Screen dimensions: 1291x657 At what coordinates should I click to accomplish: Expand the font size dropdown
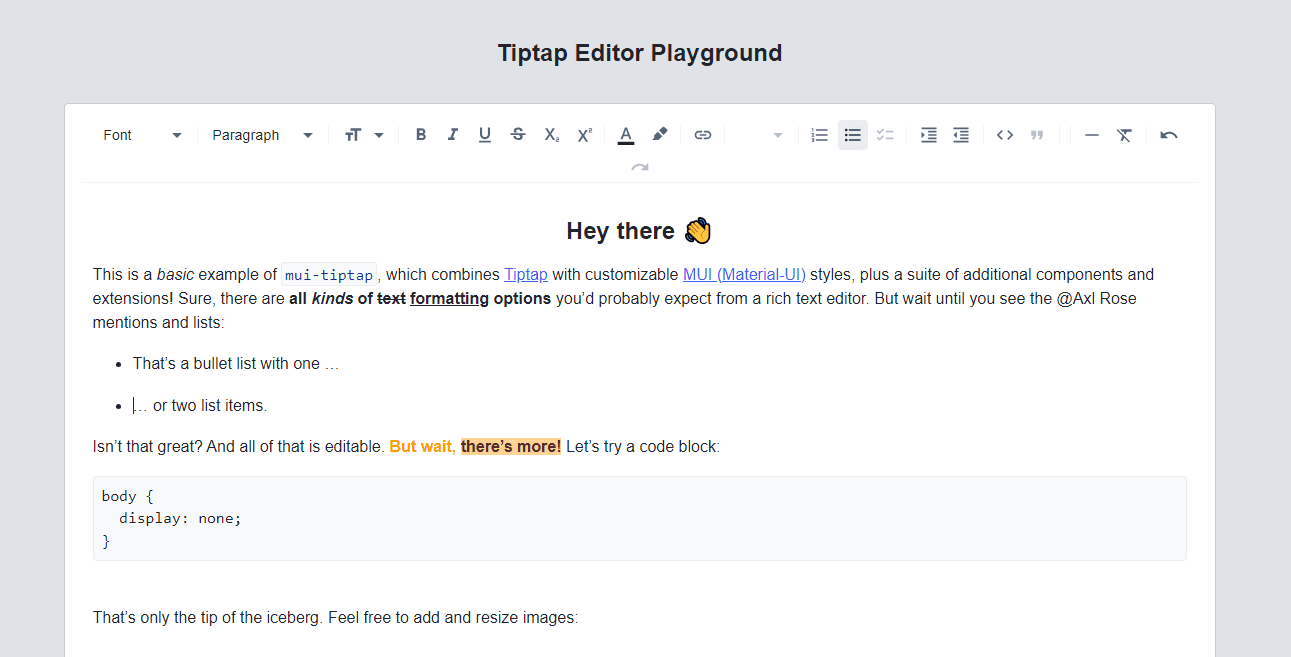[364, 135]
